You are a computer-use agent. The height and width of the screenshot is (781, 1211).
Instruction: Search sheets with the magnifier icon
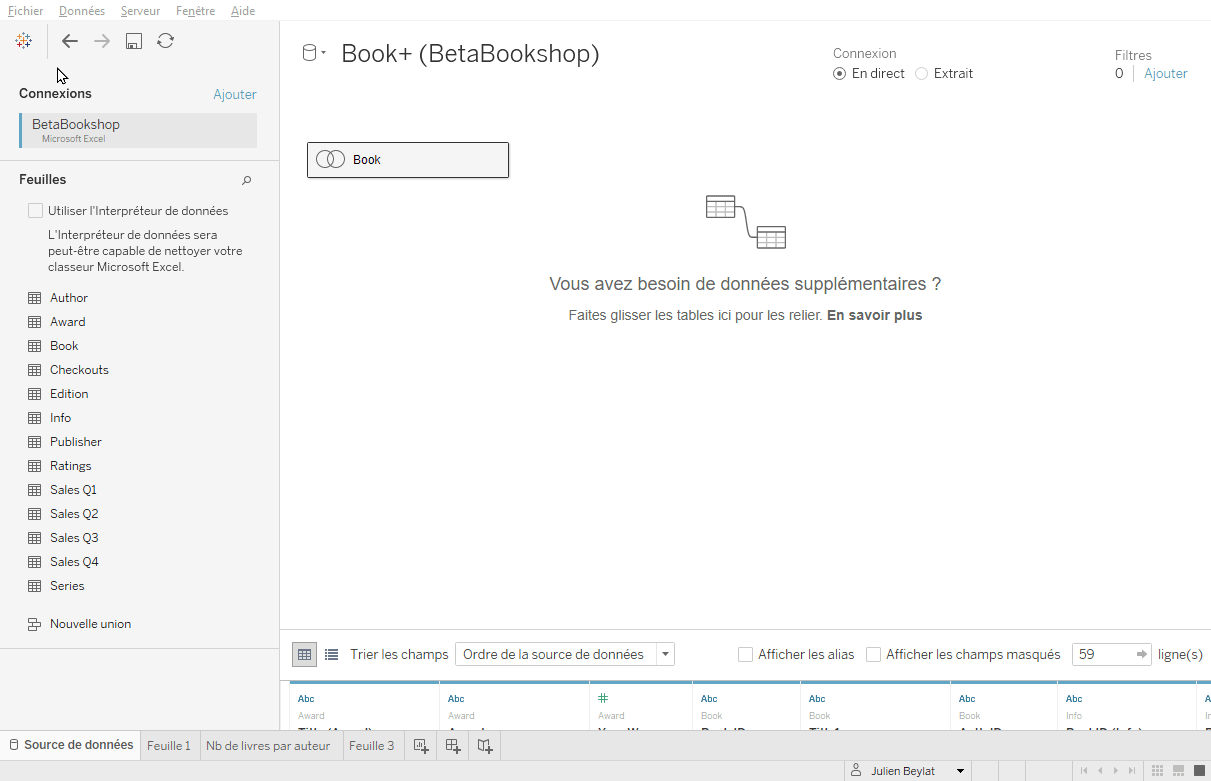247,180
